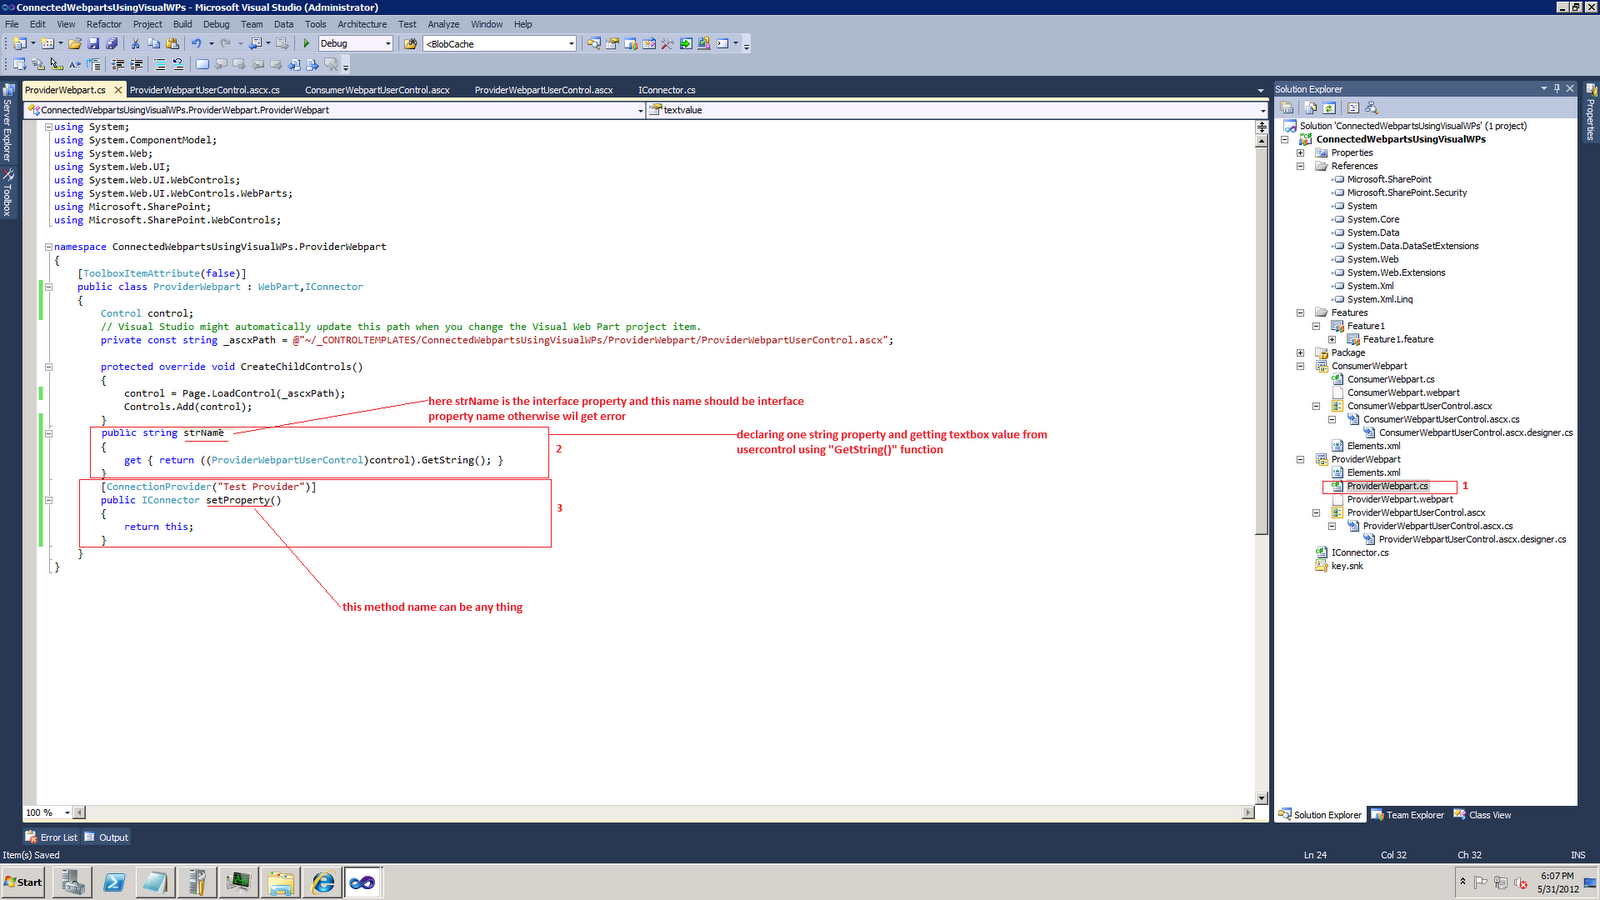The image size is (1600, 900).
Task: Expand the Package node
Action: 1300,353
